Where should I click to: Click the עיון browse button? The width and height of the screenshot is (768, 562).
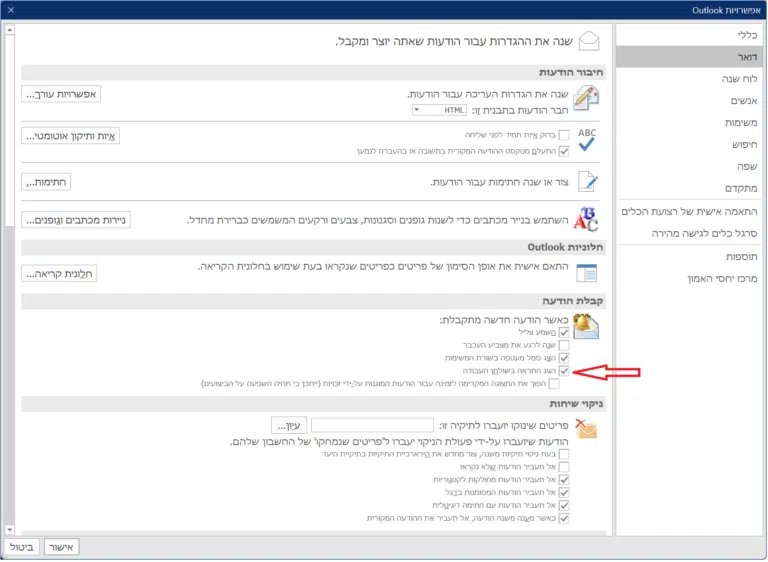[x=289, y=425]
